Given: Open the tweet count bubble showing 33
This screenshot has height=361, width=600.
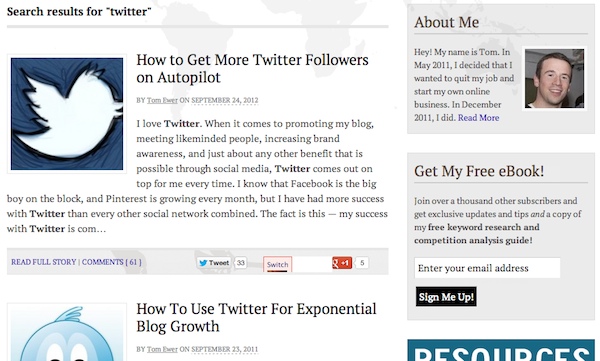Looking at the screenshot, I should tap(240, 263).
